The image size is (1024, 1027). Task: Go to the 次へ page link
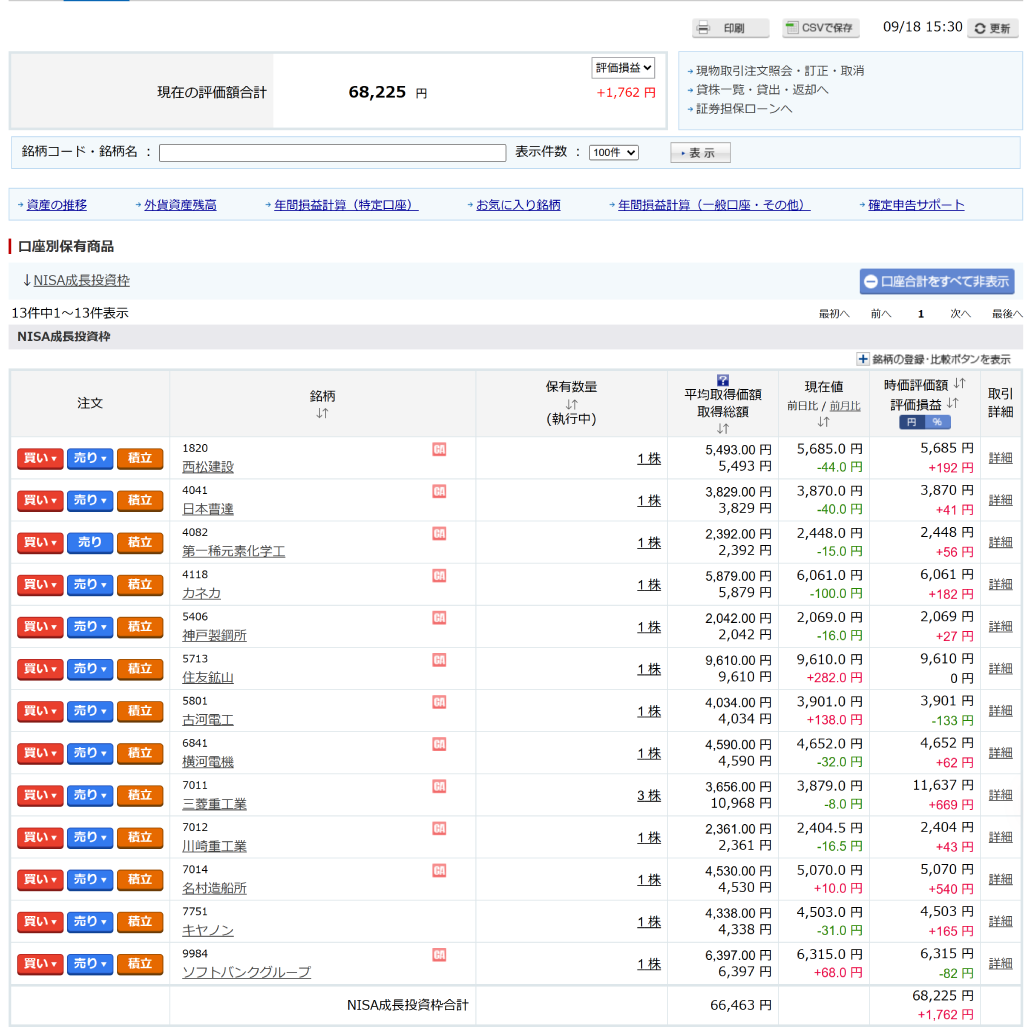(x=960, y=314)
